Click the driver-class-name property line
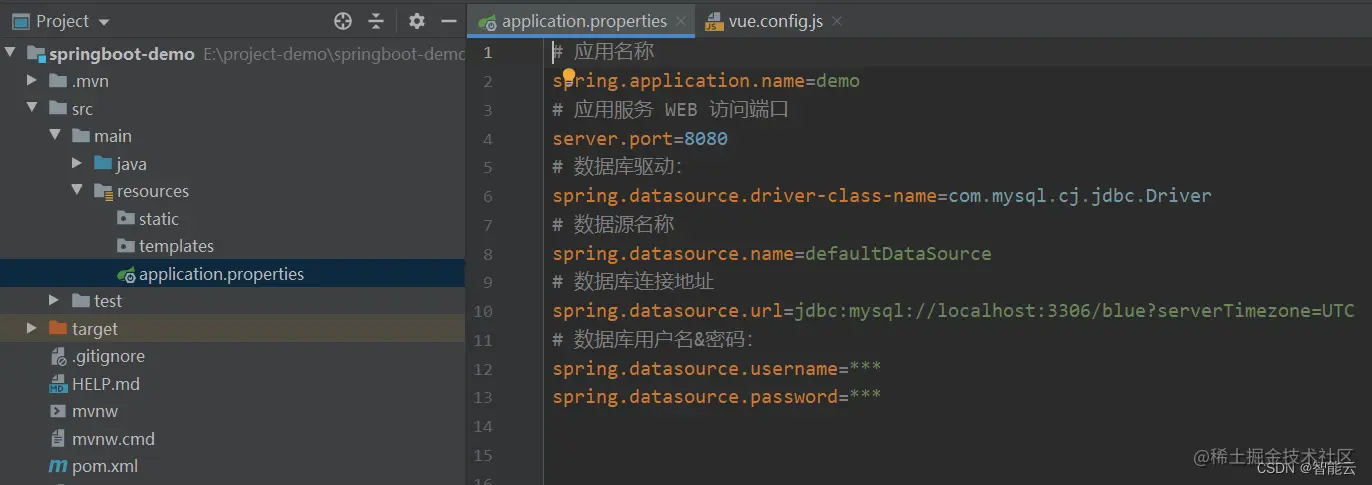This screenshot has height=485, width=1372. coord(882,196)
